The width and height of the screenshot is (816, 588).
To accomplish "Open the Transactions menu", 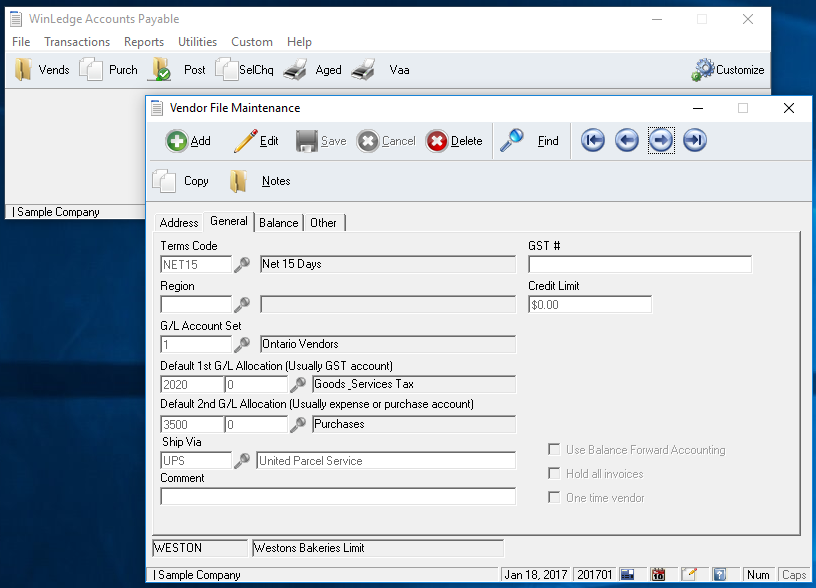I will pos(77,42).
